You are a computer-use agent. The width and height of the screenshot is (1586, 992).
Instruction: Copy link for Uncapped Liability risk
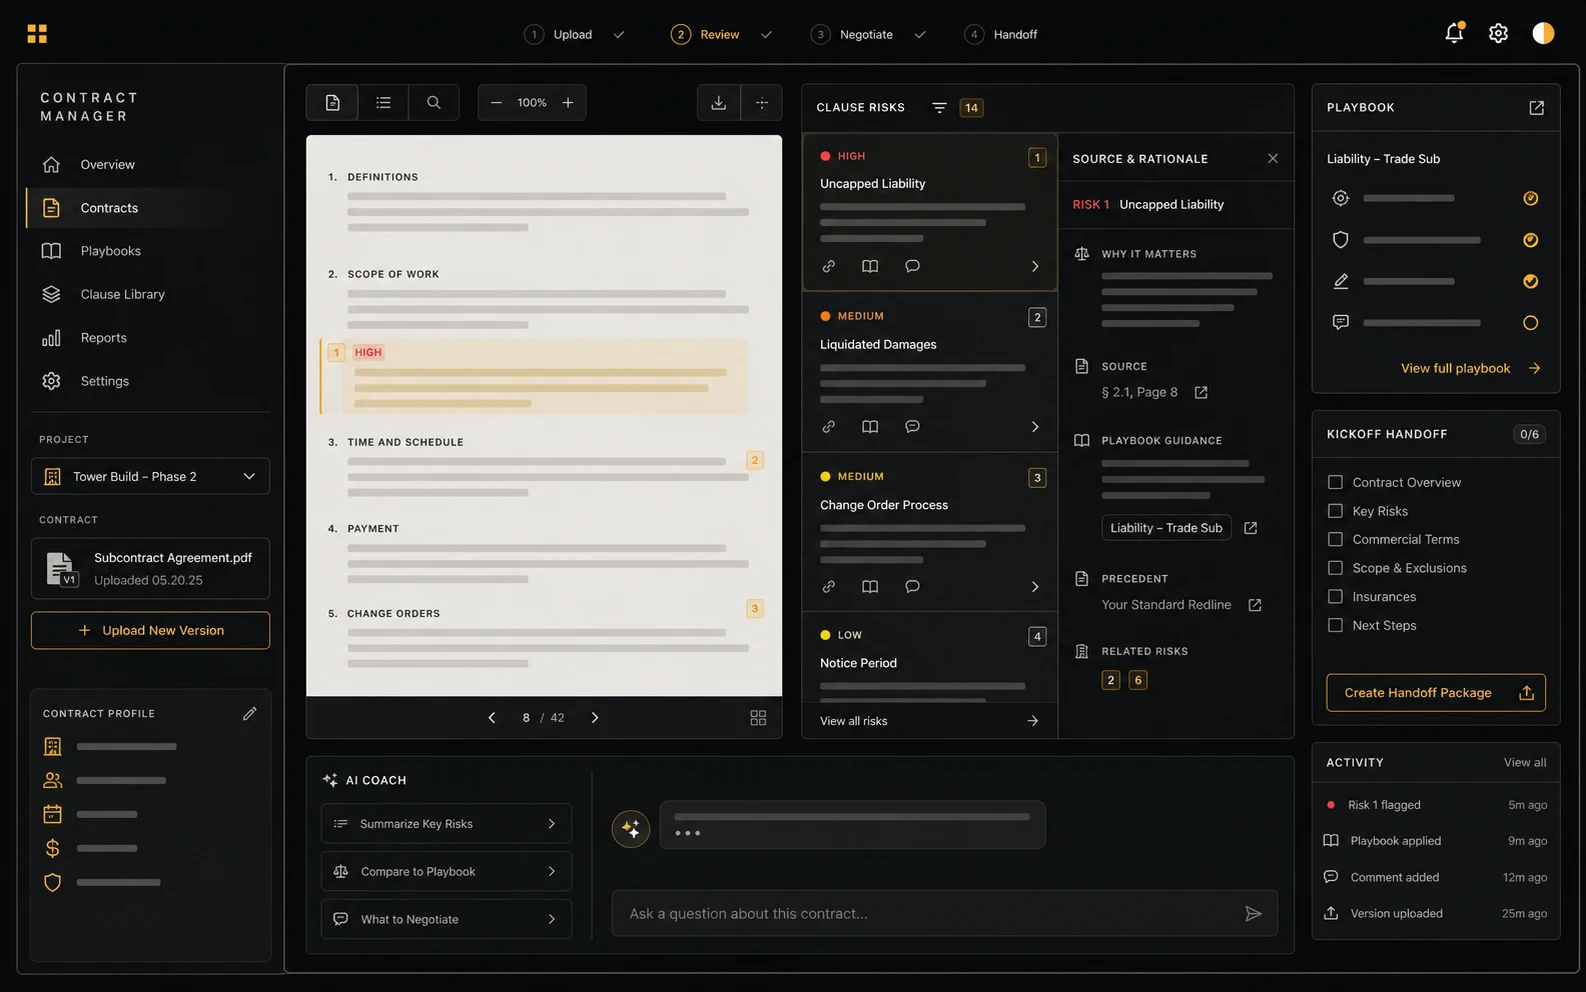click(x=829, y=266)
